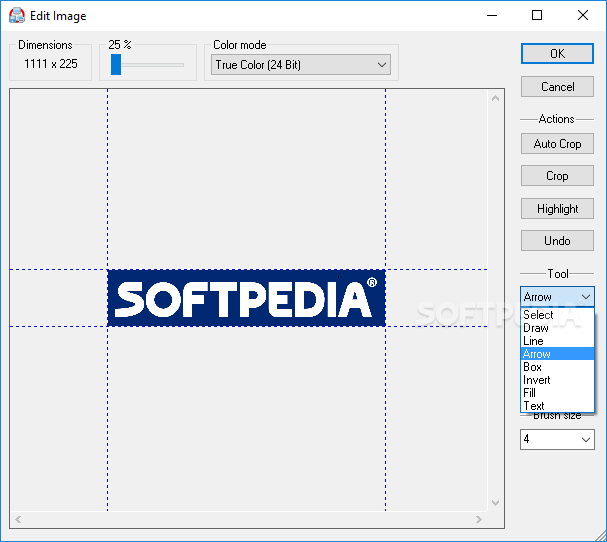Click the Softpedia image in the canvas
Screen dimensions: 607x542
pyautogui.click(x=247, y=298)
